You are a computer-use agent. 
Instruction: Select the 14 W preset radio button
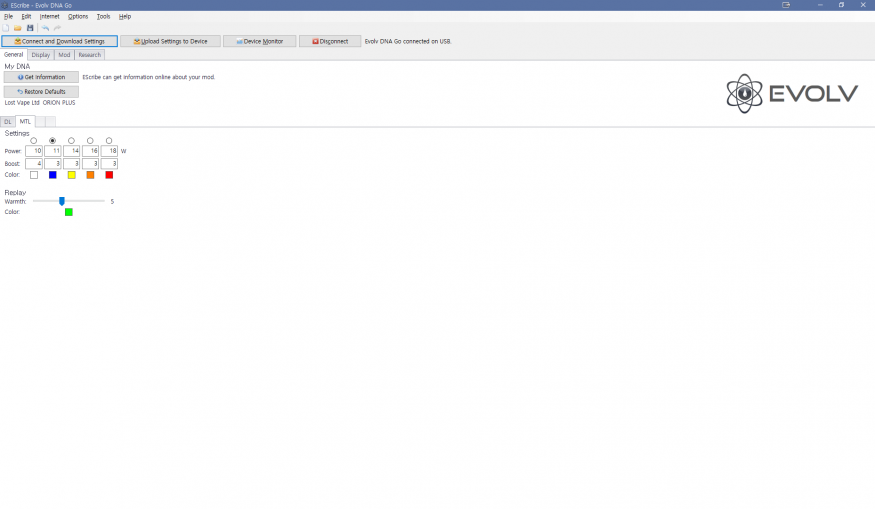click(71, 141)
